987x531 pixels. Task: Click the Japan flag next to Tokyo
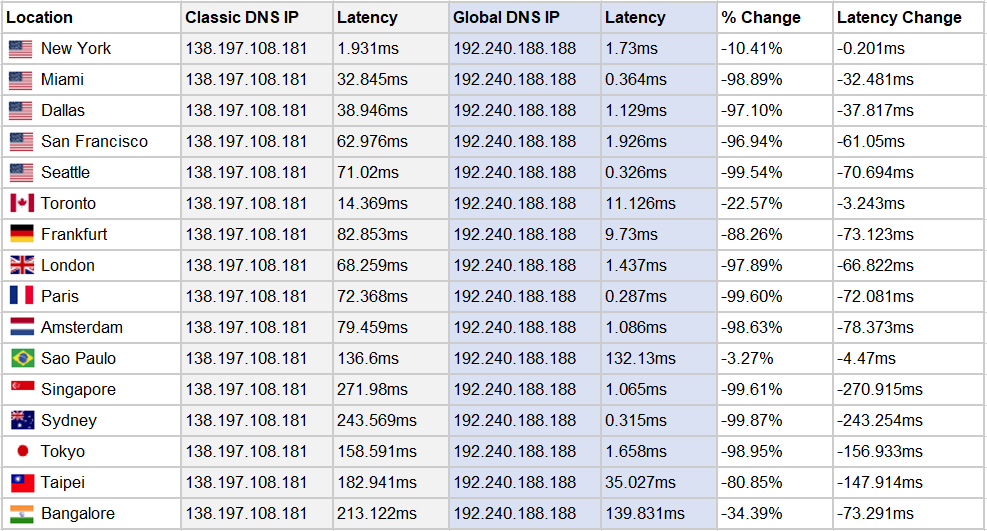(x=21, y=452)
